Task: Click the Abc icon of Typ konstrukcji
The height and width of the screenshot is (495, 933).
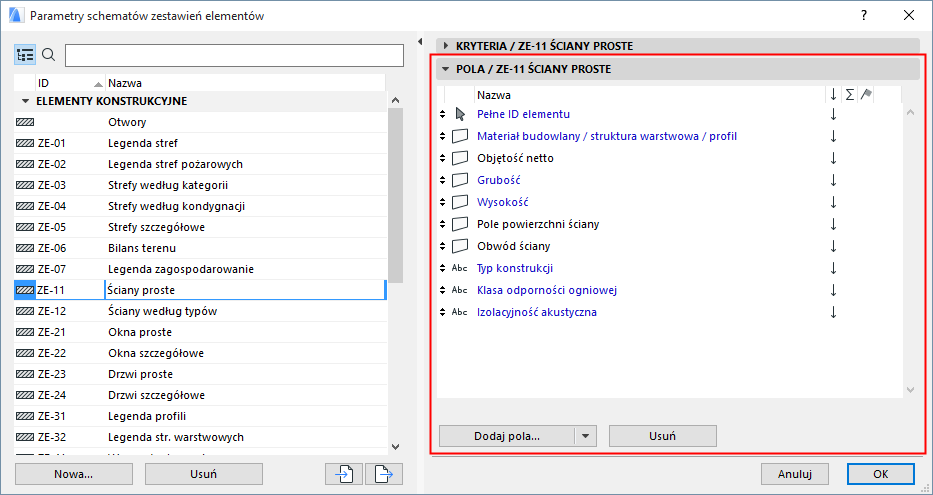Action: coord(459,268)
